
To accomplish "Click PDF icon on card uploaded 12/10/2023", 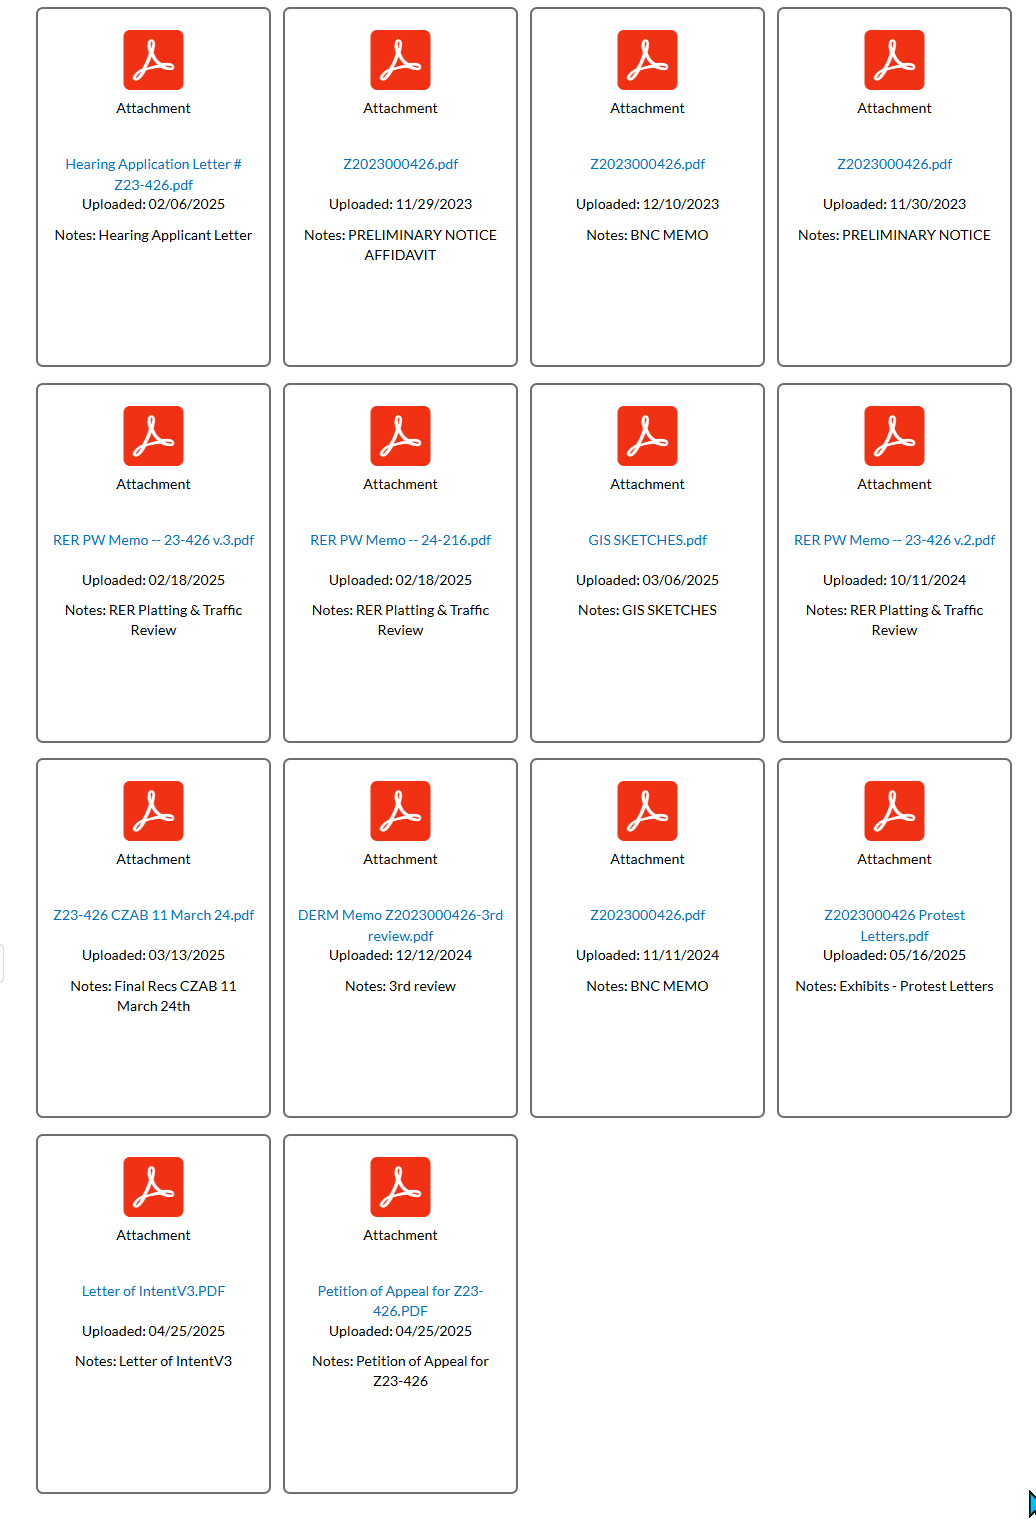I will (647, 60).
